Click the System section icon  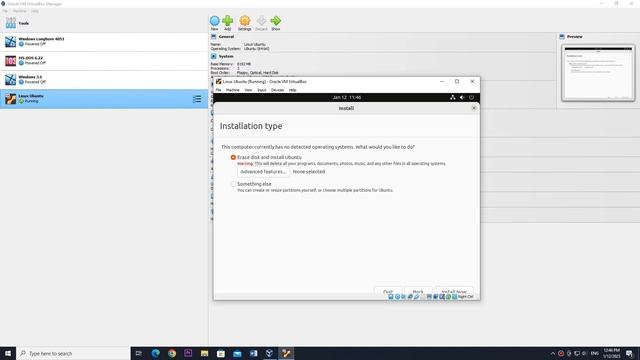(x=213, y=56)
